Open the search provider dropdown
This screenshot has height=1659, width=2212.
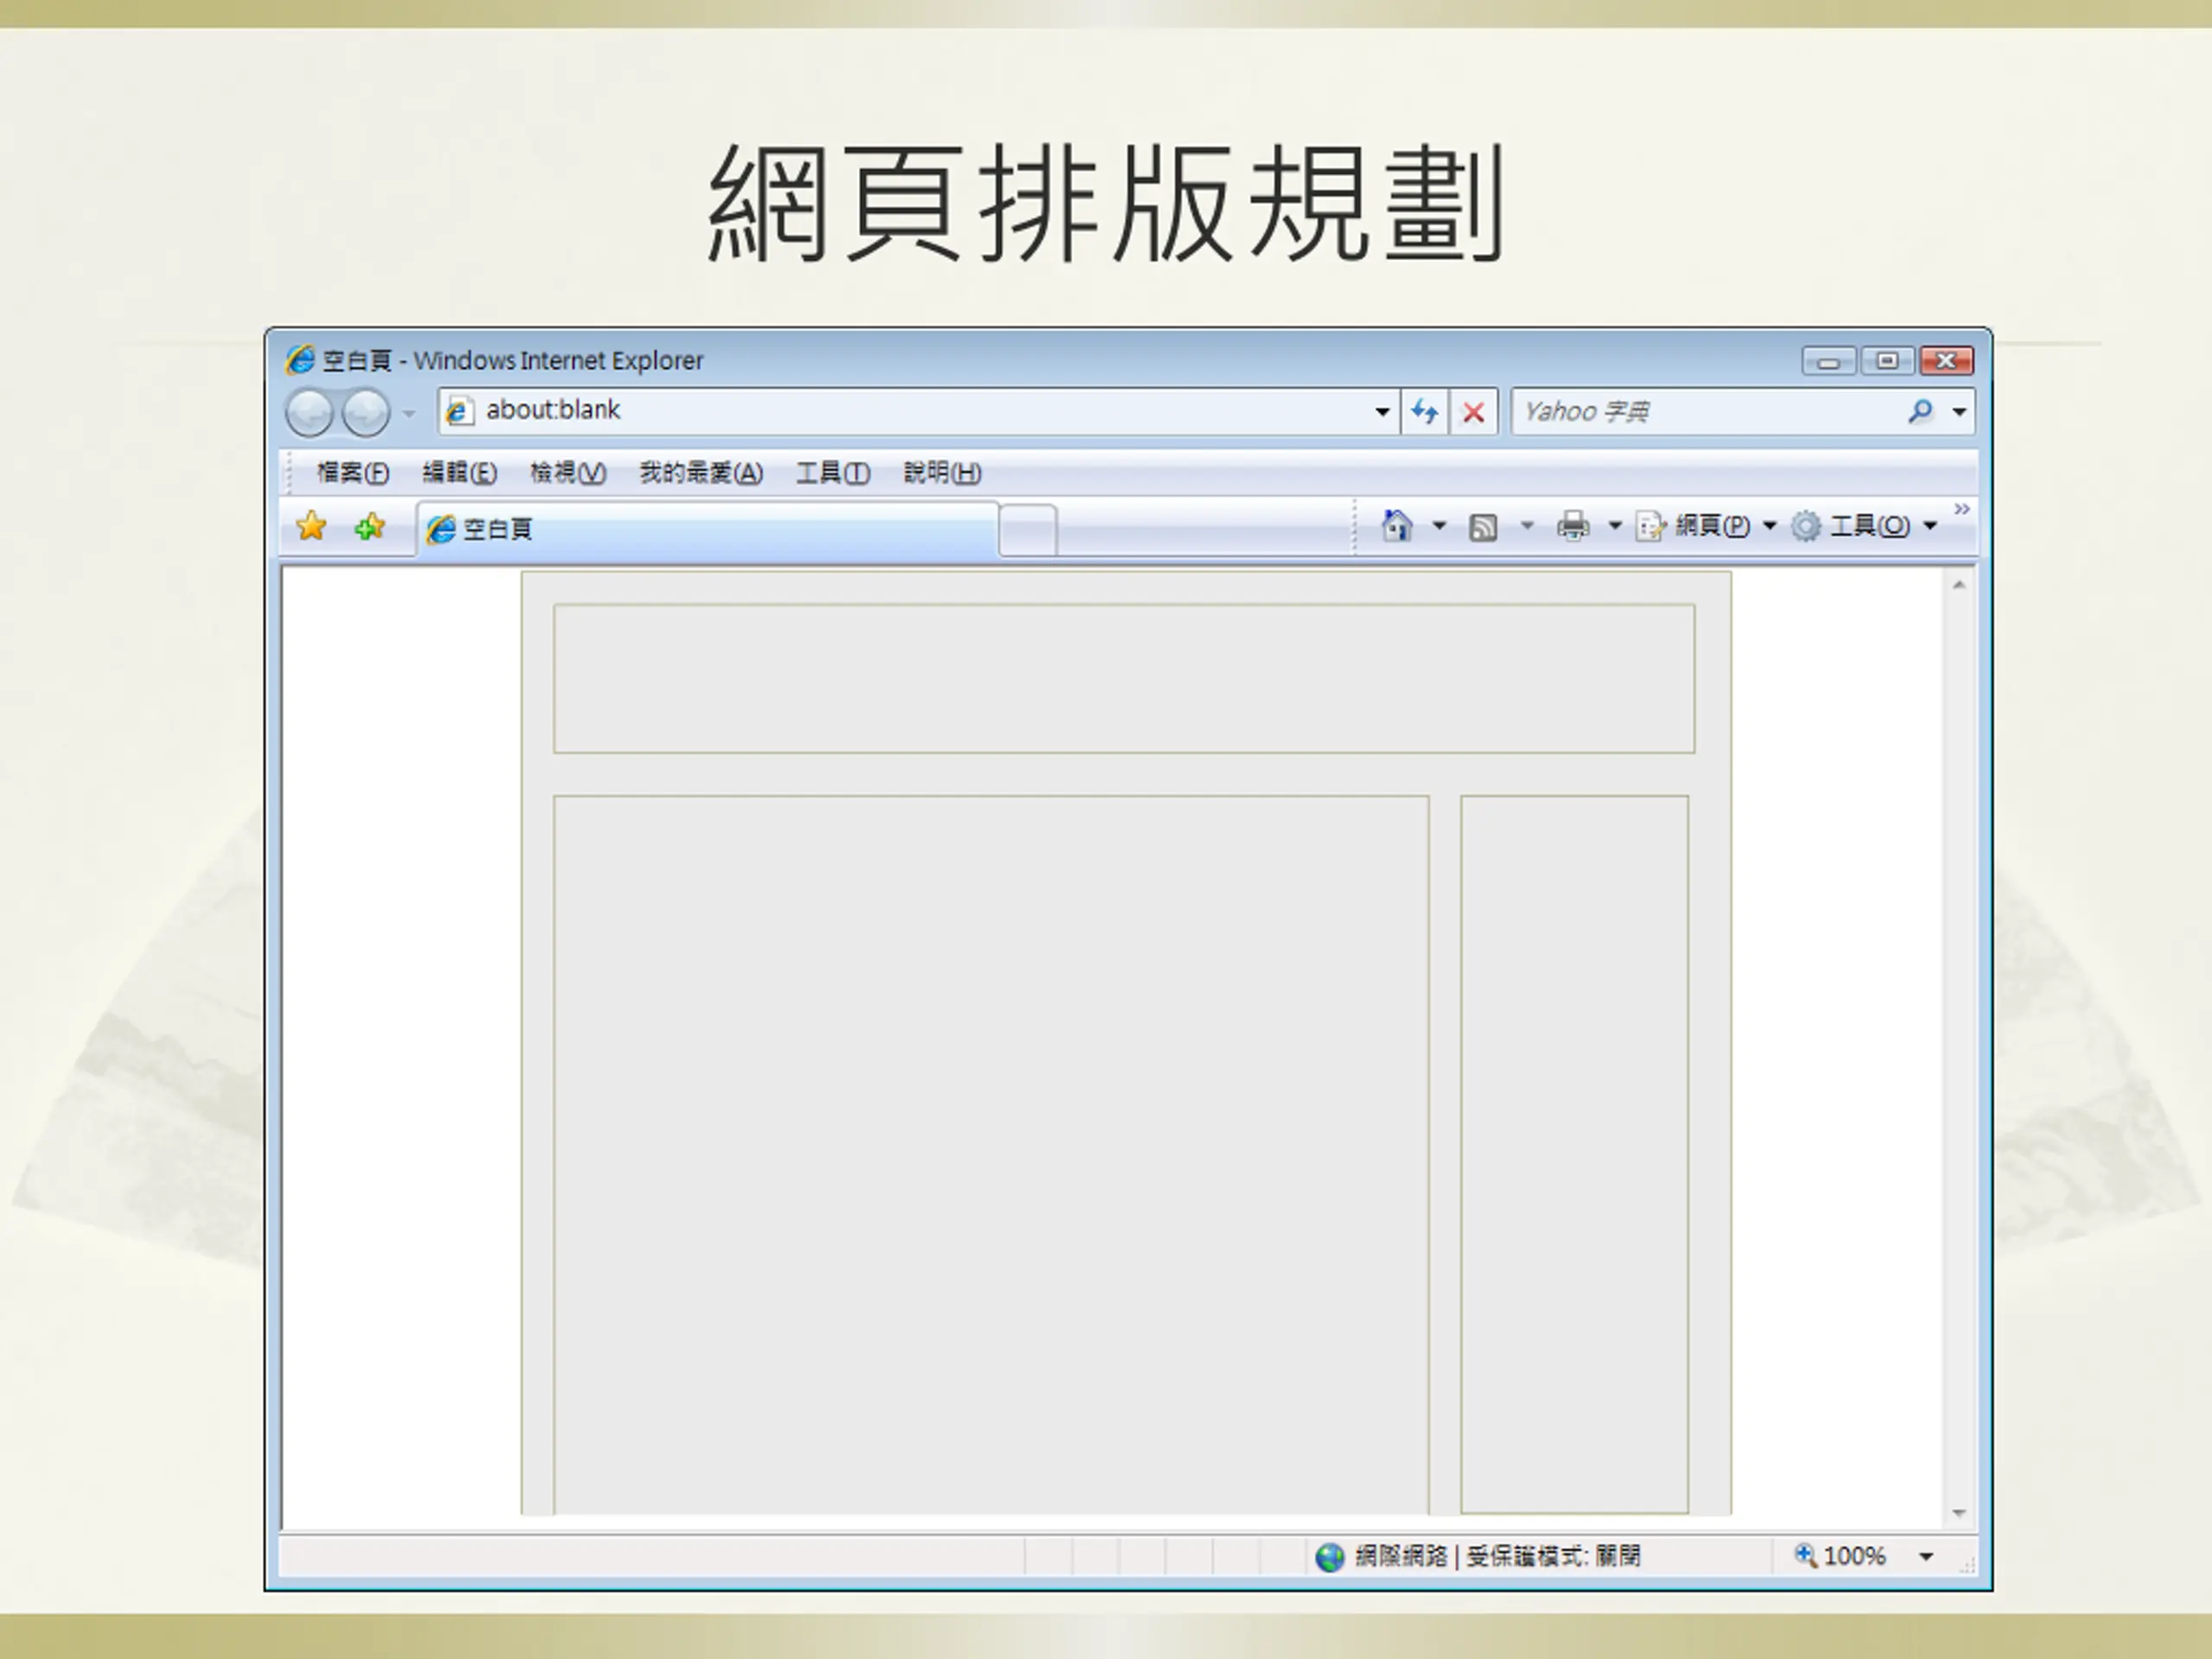(x=1959, y=411)
